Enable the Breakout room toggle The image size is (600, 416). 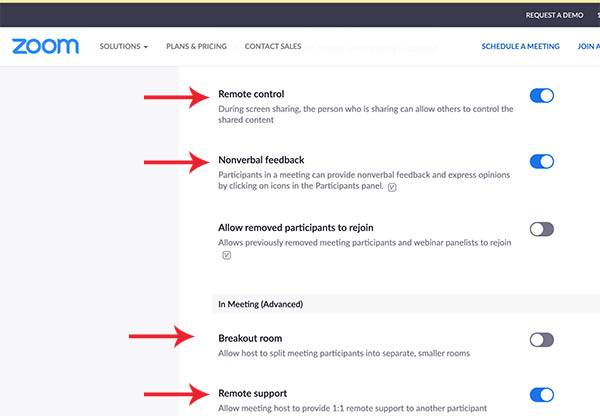[x=541, y=340]
